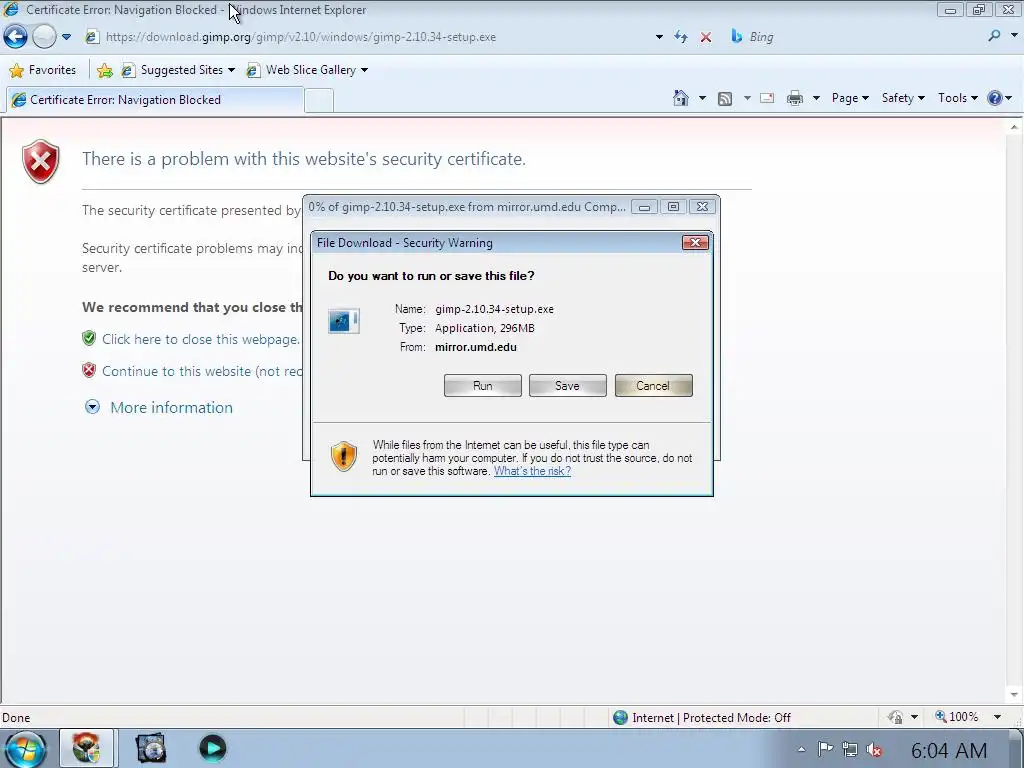This screenshot has width=1024, height=768.
Task: Expand the More information section
Action: 158,408
